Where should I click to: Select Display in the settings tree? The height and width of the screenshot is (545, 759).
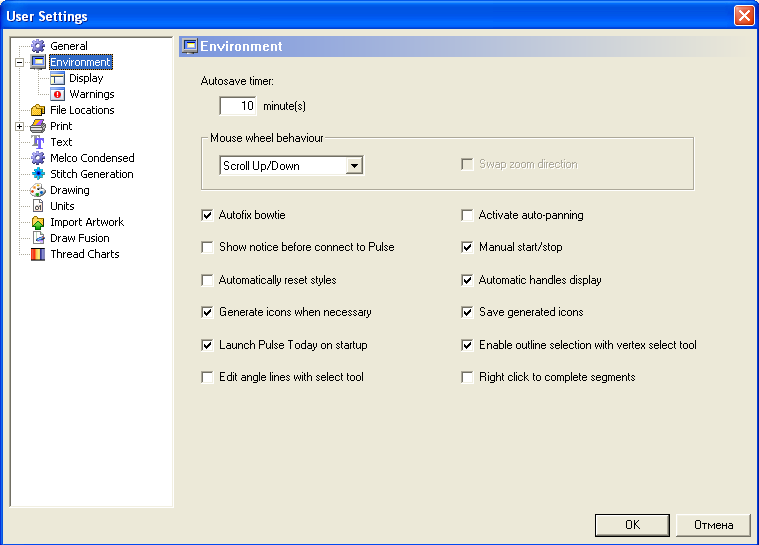coord(86,78)
